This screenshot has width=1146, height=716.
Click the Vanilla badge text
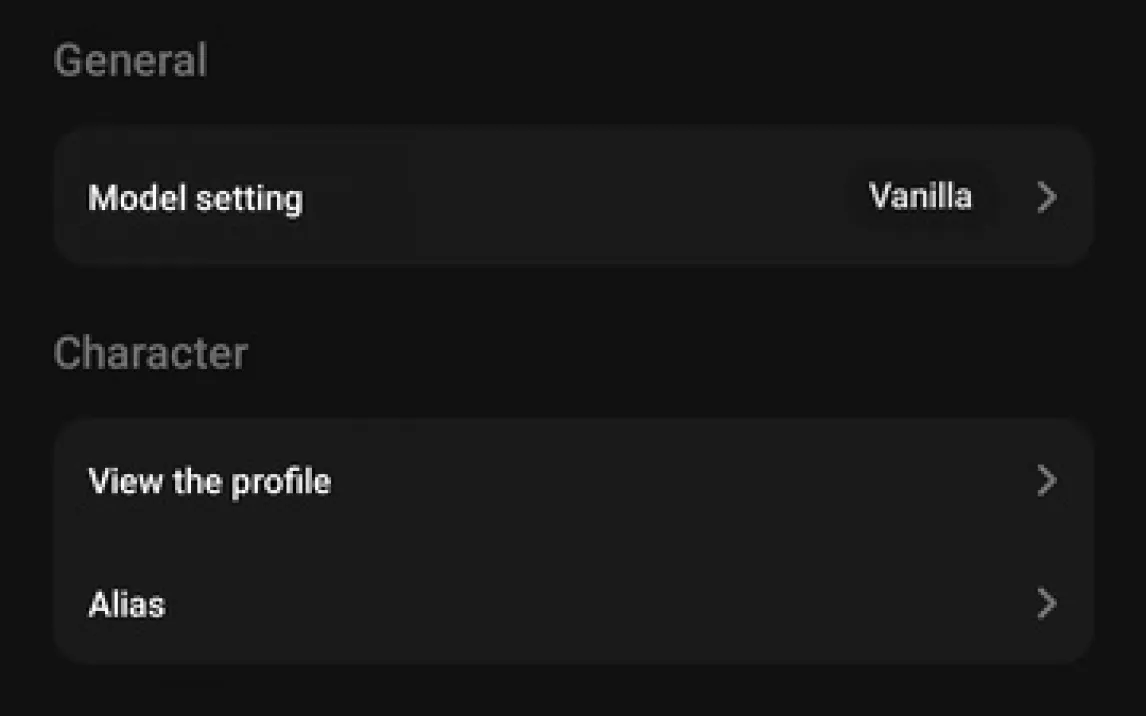coord(920,196)
